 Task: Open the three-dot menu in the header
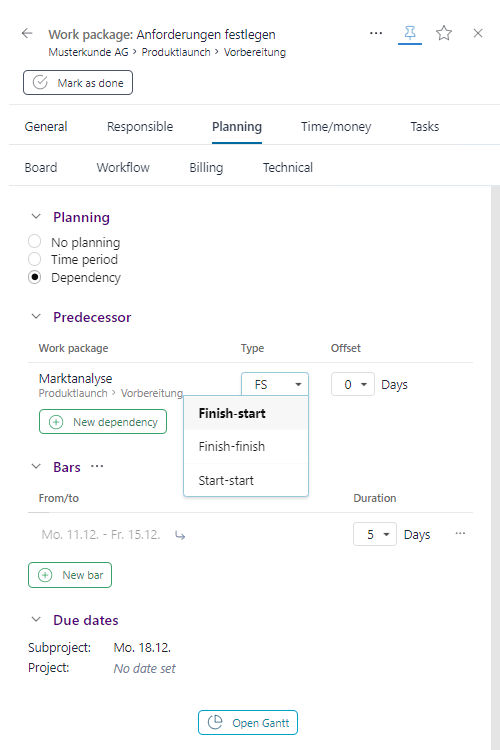coord(376,33)
